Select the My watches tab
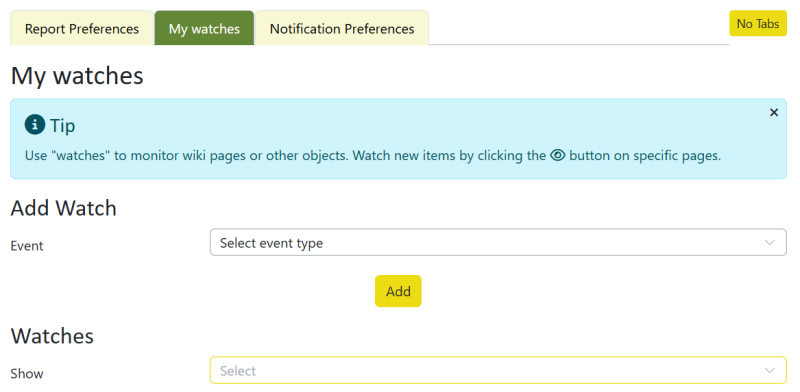 (x=204, y=28)
